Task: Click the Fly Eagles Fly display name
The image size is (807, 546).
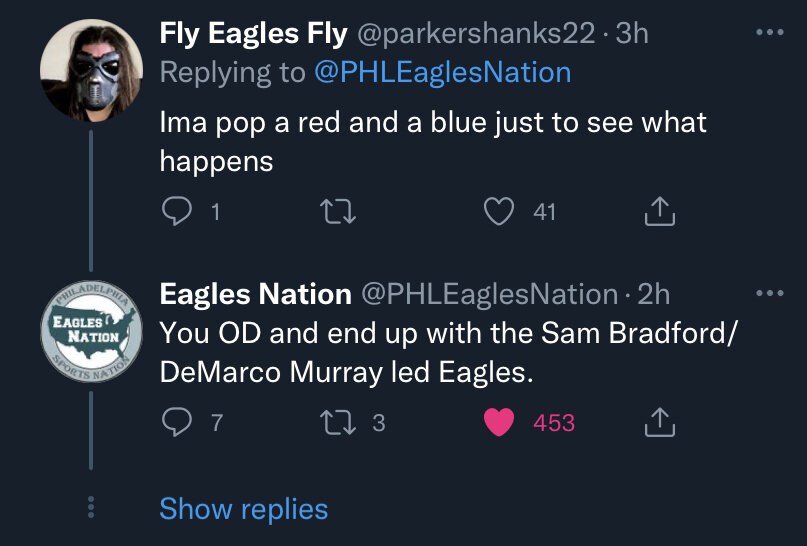Action: click(x=253, y=33)
